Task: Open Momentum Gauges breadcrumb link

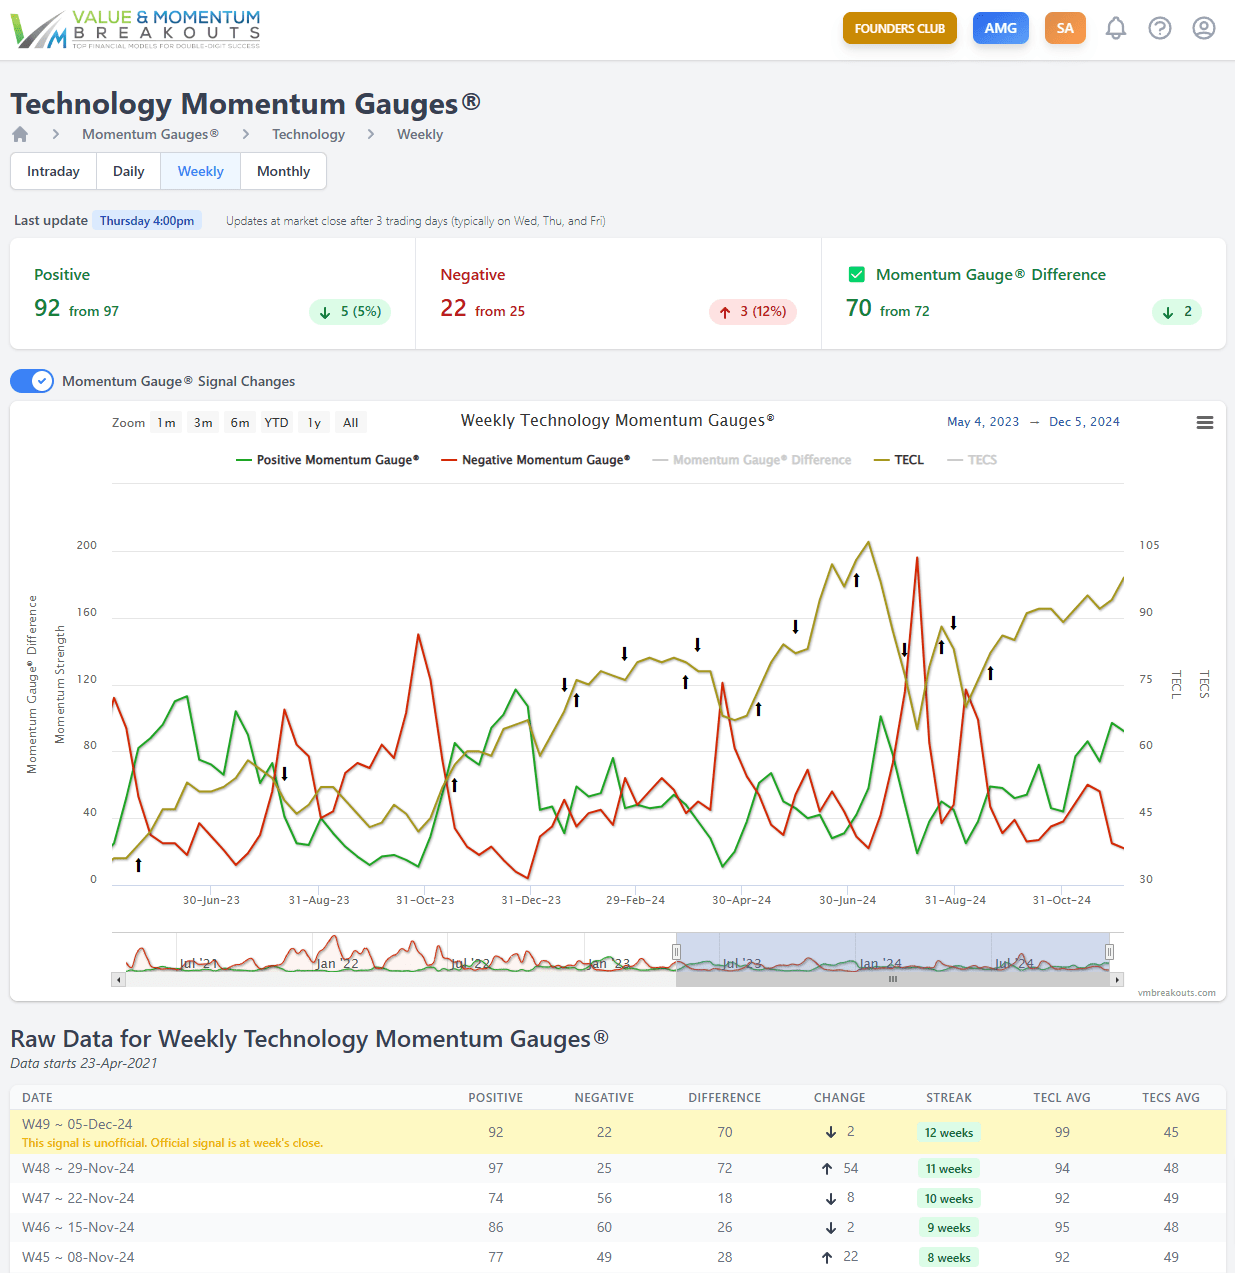Action: click(x=150, y=134)
